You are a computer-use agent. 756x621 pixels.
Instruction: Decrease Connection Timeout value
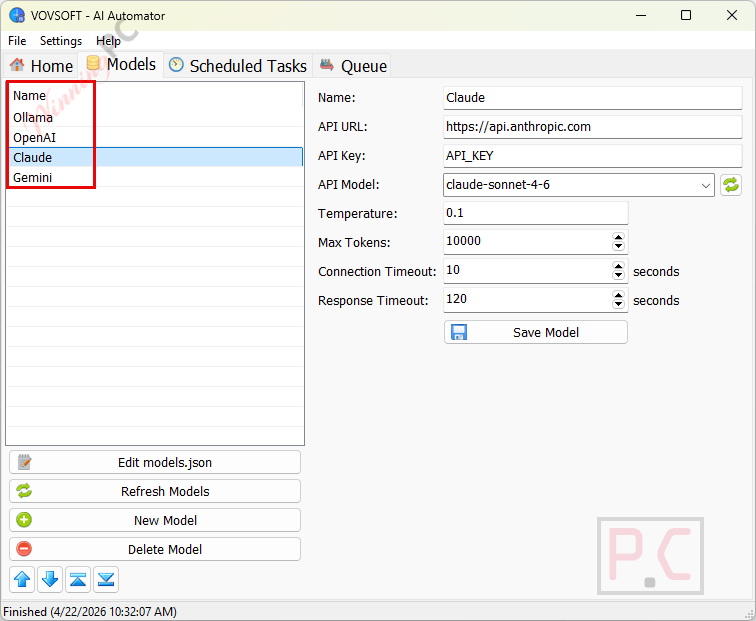pyautogui.click(x=619, y=275)
